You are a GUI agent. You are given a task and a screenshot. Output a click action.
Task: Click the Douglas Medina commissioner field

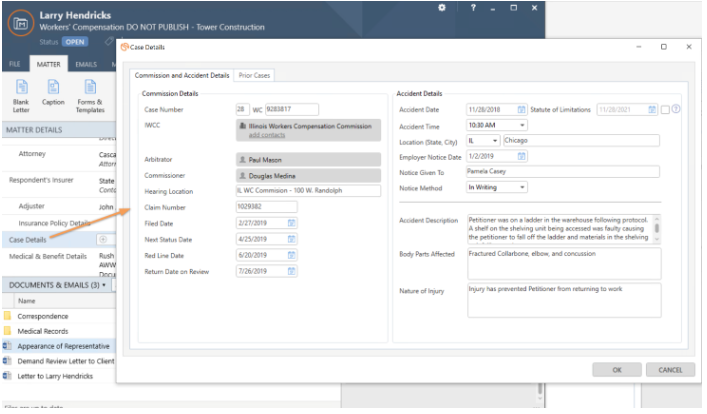coord(308,176)
